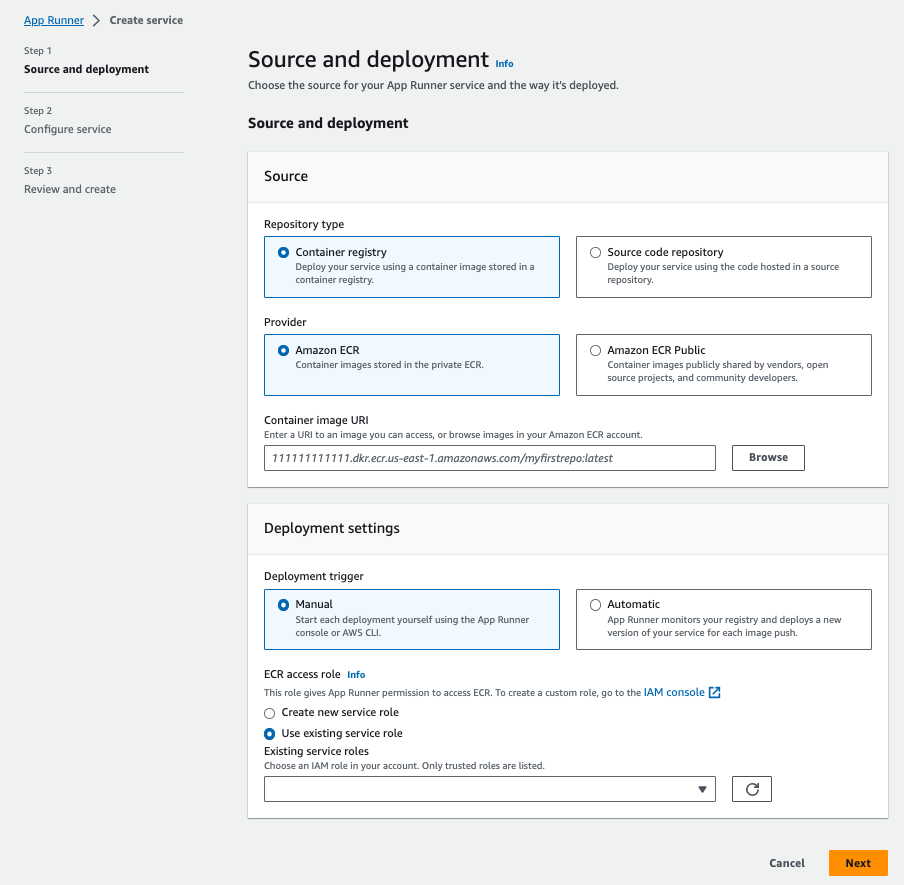Select the Manual deployment trigger
The height and width of the screenshot is (885, 904).
pos(412,619)
